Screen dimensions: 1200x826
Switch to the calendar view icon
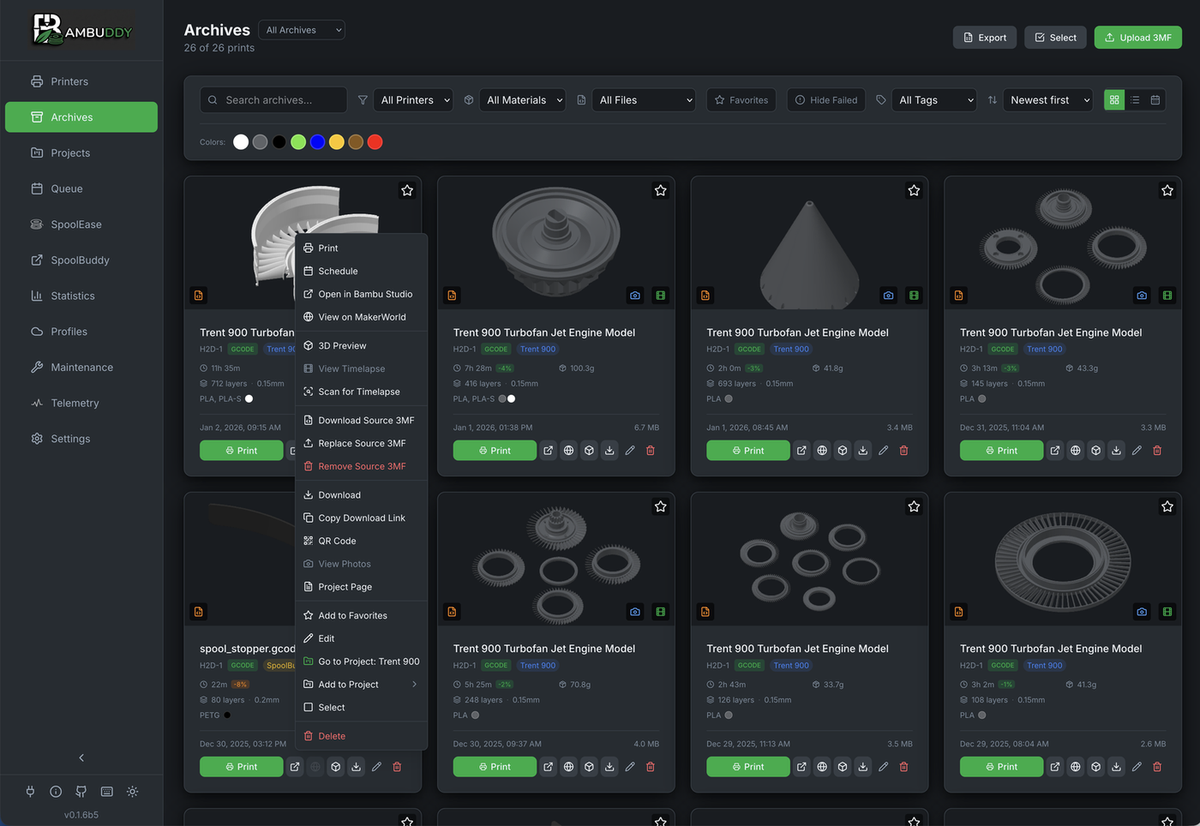pyautogui.click(x=1155, y=100)
